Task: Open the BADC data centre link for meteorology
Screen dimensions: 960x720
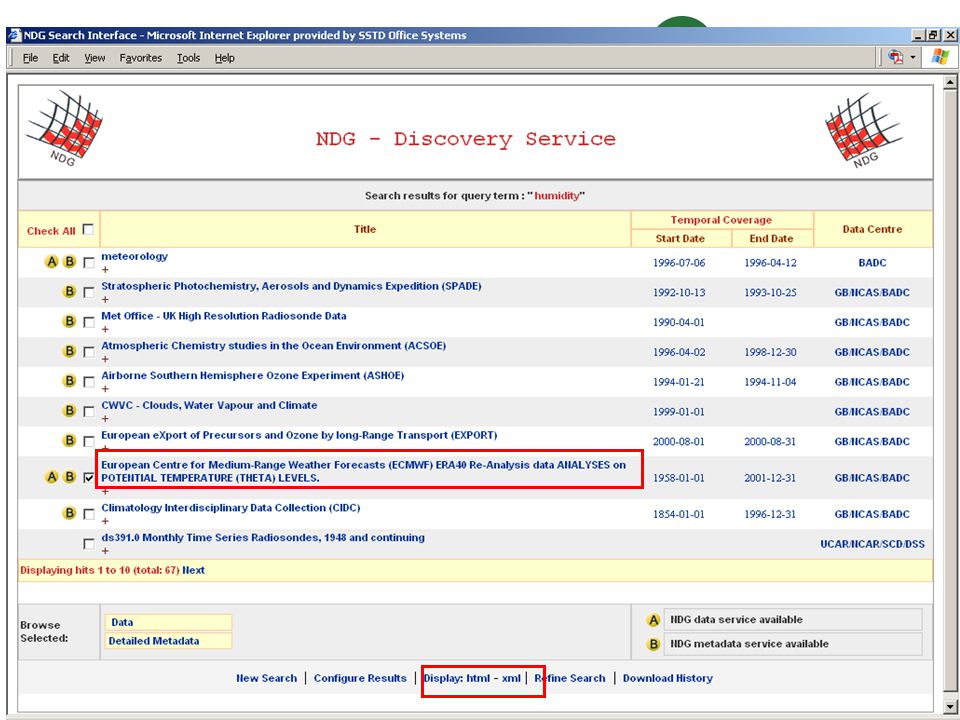Action: click(x=872, y=263)
